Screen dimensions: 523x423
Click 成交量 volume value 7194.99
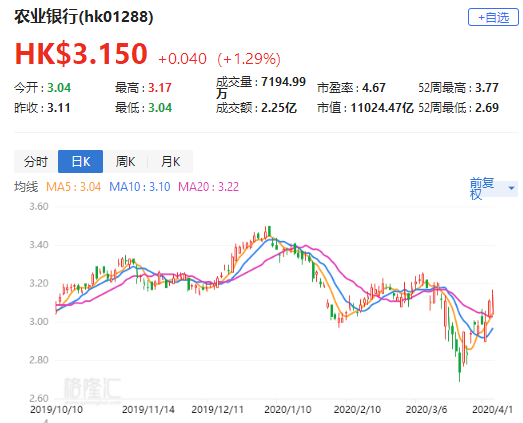(x=284, y=82)
